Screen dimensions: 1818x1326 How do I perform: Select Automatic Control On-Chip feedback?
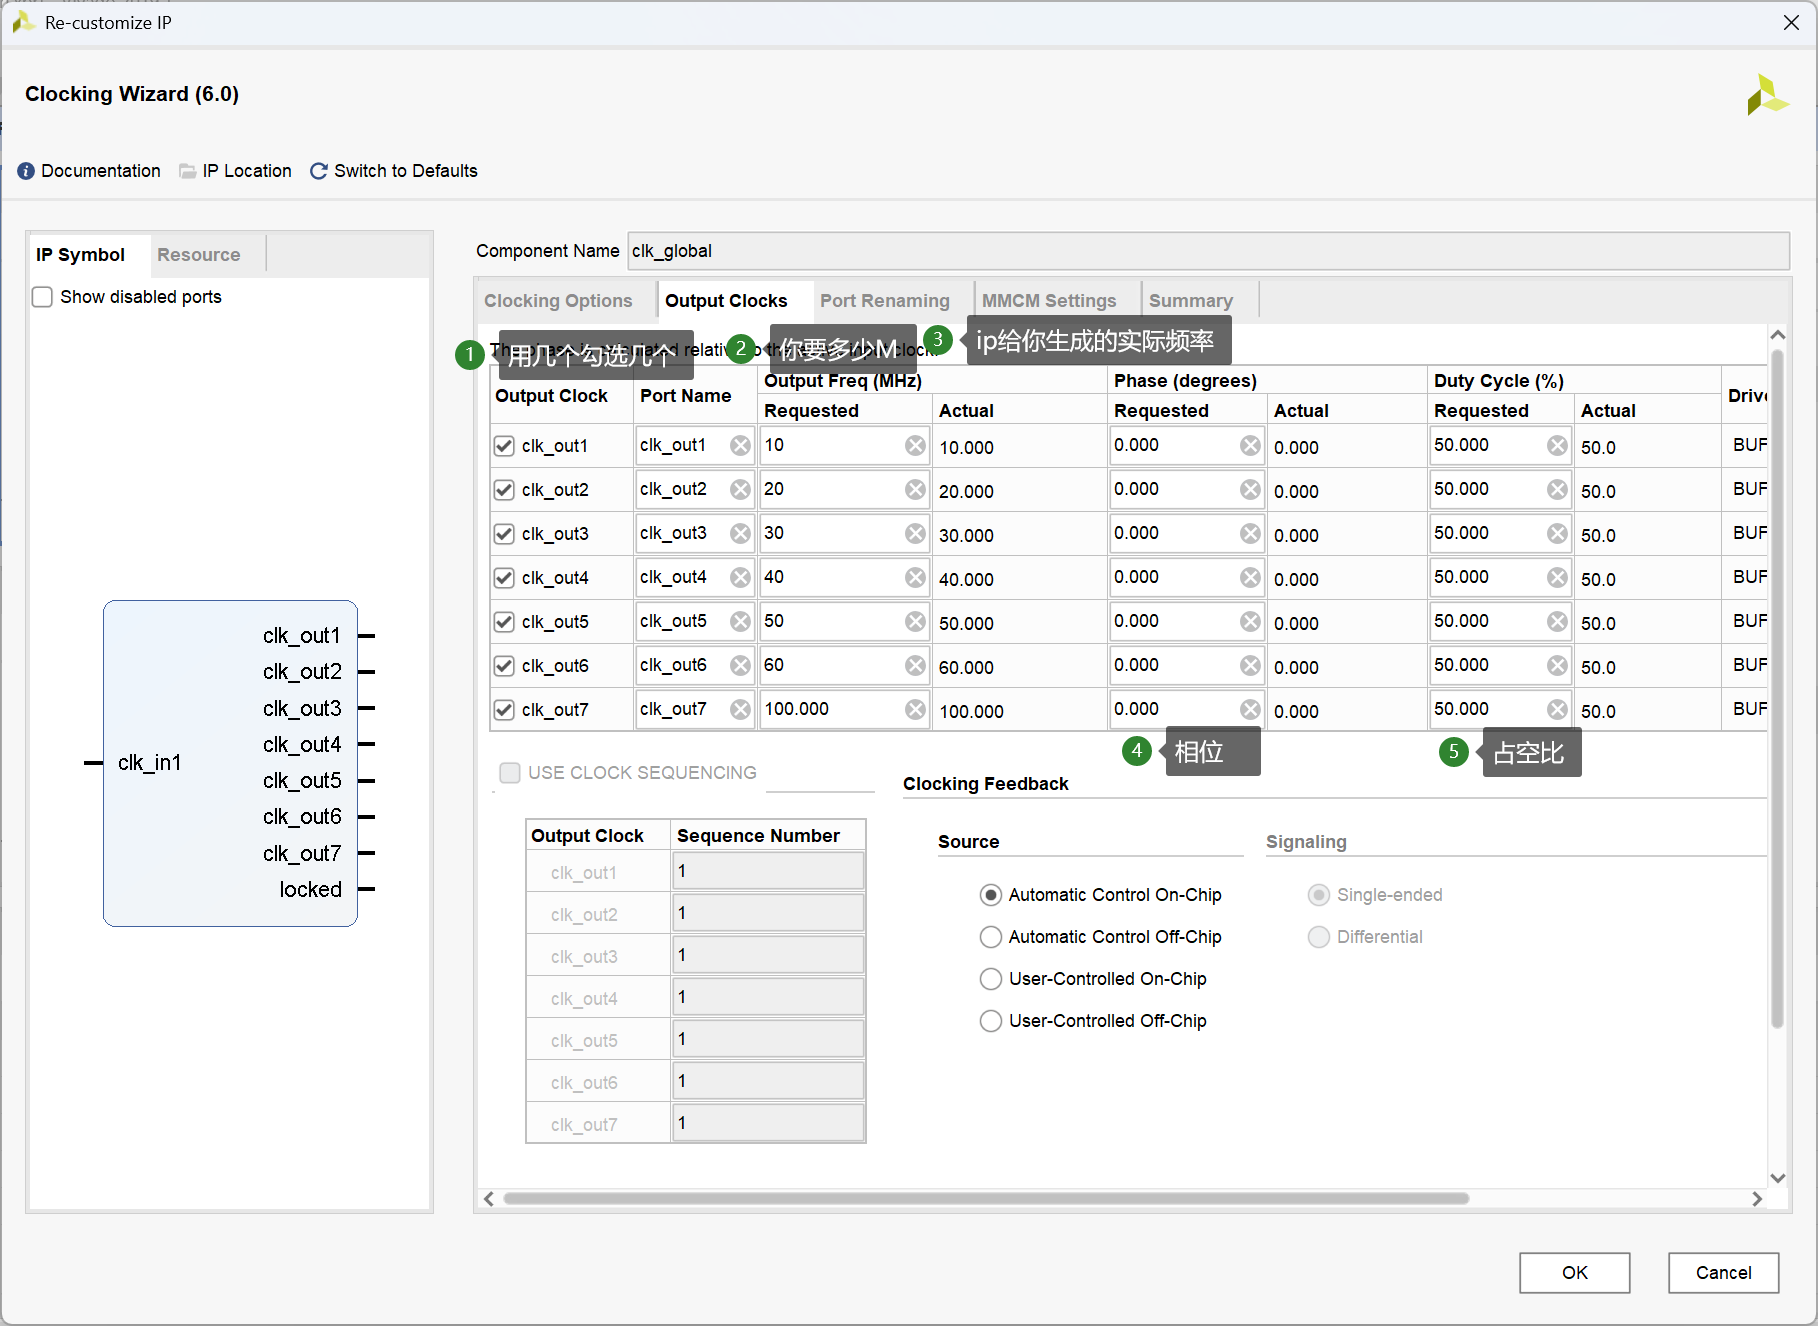pyautogui.click(x=990, y=895)
